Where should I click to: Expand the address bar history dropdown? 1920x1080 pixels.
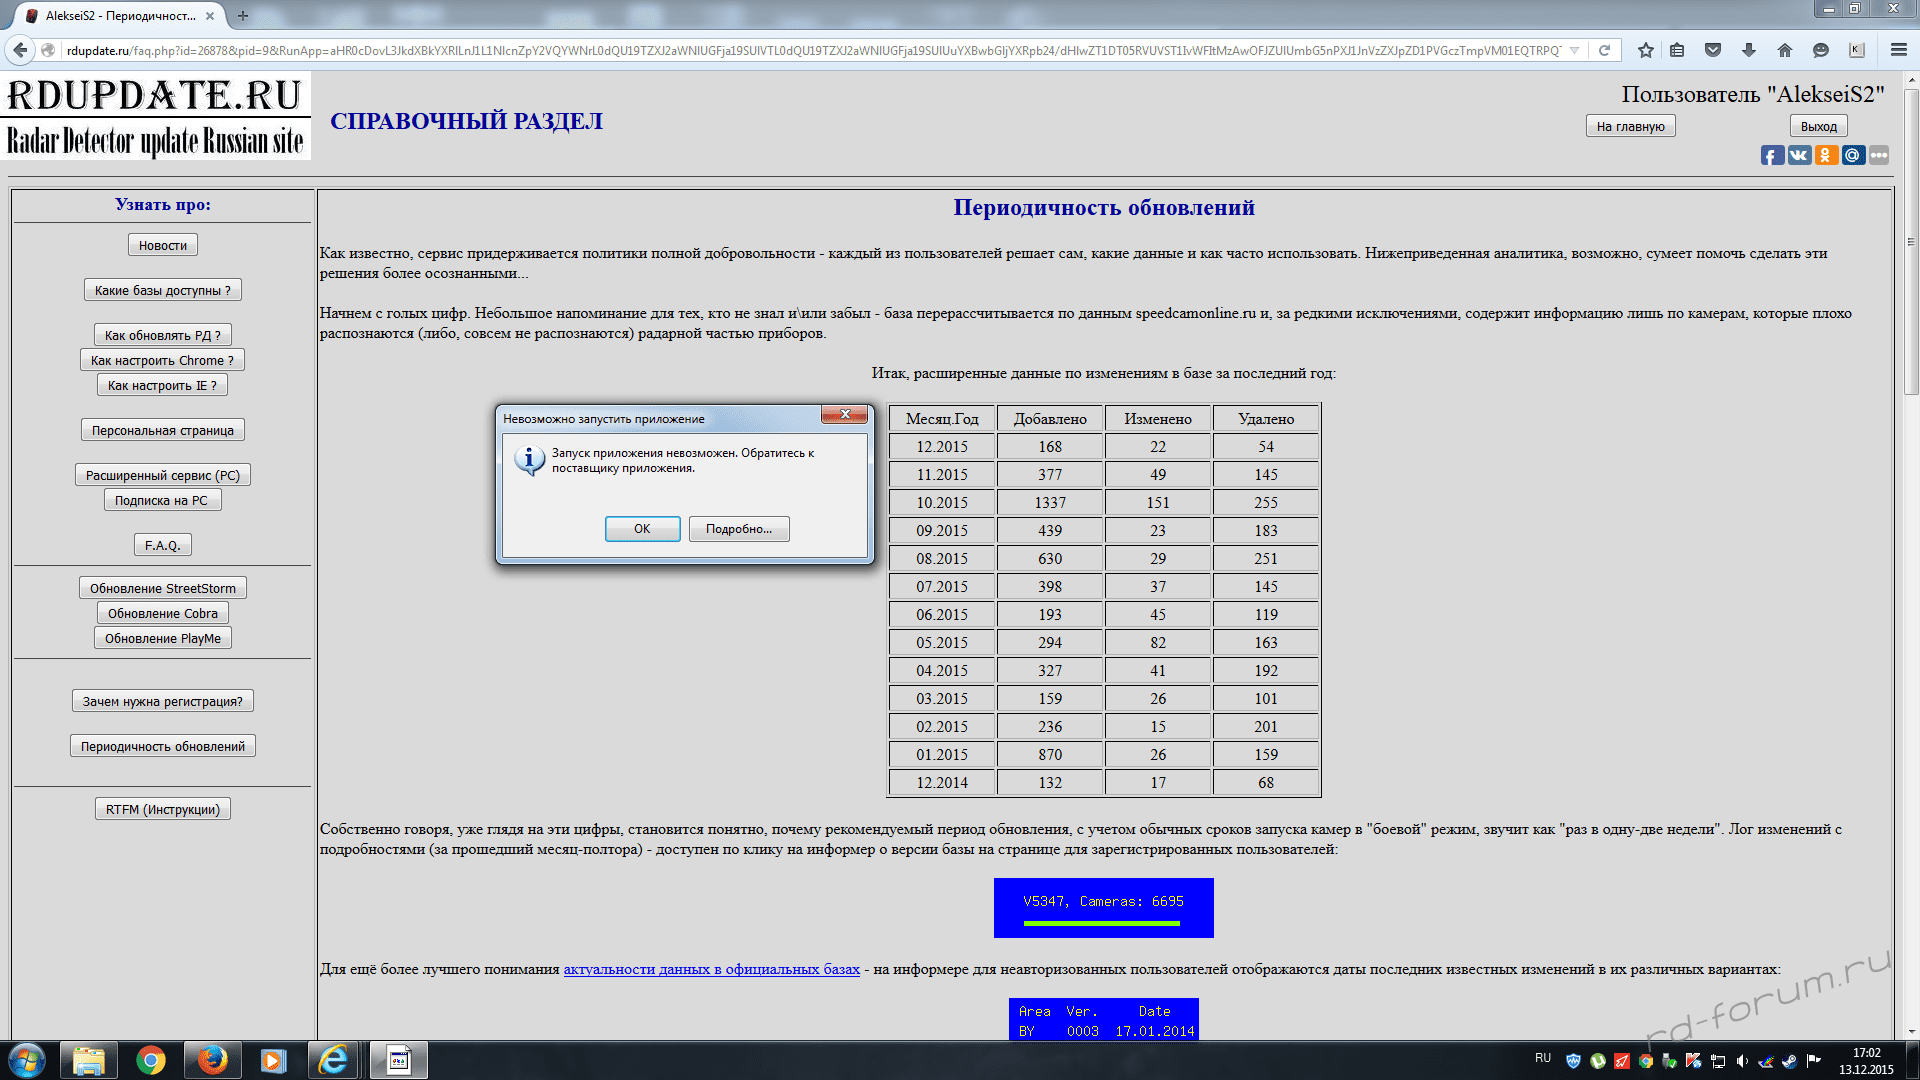[x=1575, y=50]
